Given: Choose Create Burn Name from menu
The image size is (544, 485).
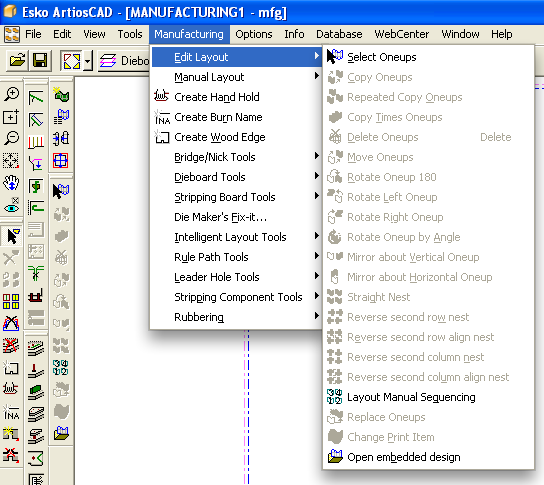Looking at the screenshot, I should (x=237, y=117).
